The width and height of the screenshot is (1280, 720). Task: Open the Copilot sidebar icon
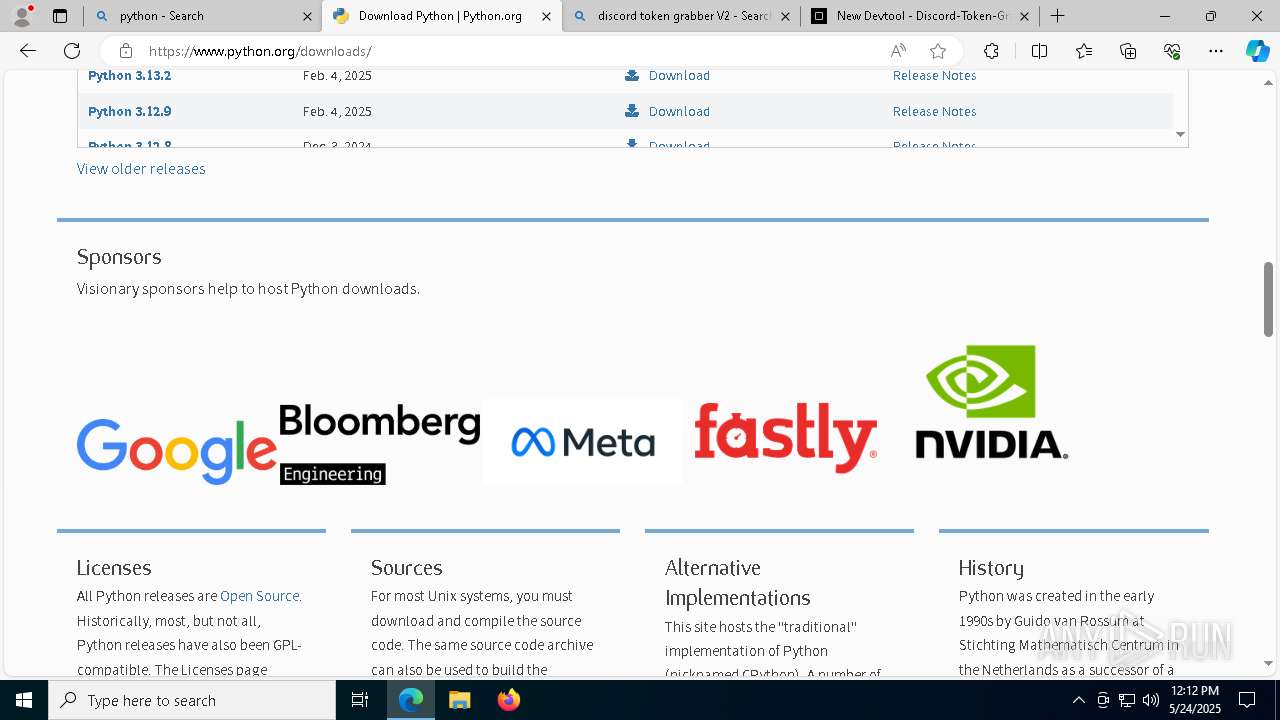[1257, 51]
